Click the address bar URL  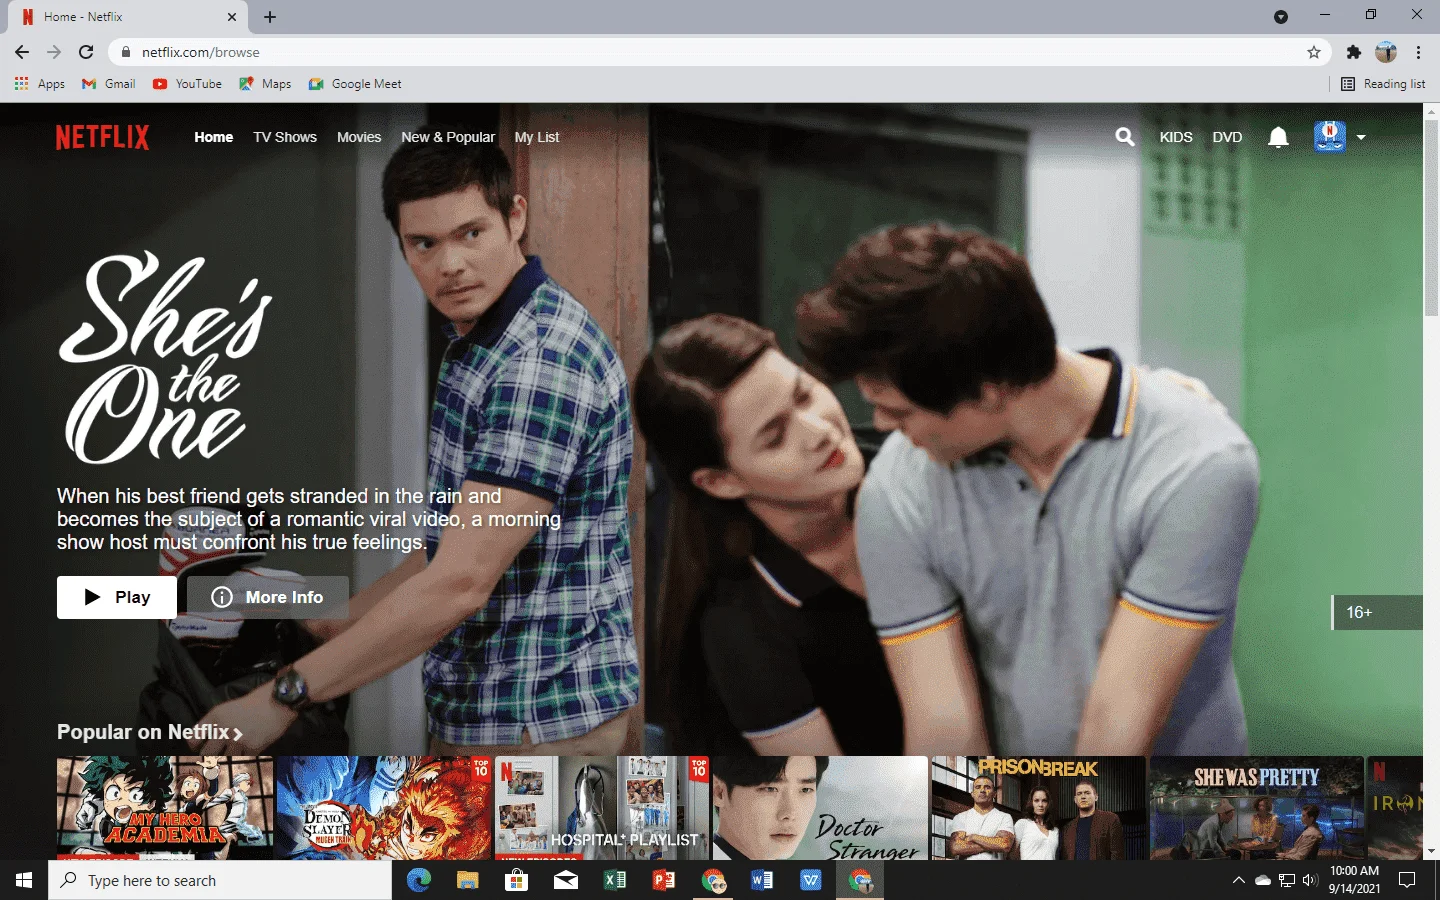pyautogui.click(x=200, y=52)
